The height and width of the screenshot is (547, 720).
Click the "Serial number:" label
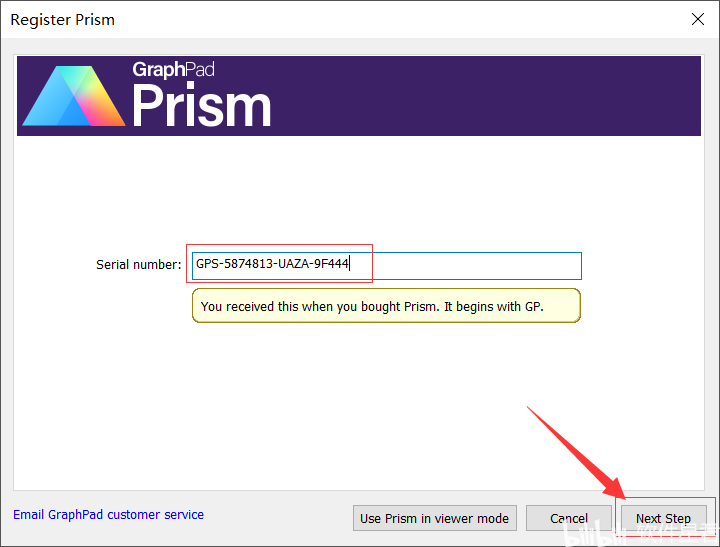click(x=139, y=265)
